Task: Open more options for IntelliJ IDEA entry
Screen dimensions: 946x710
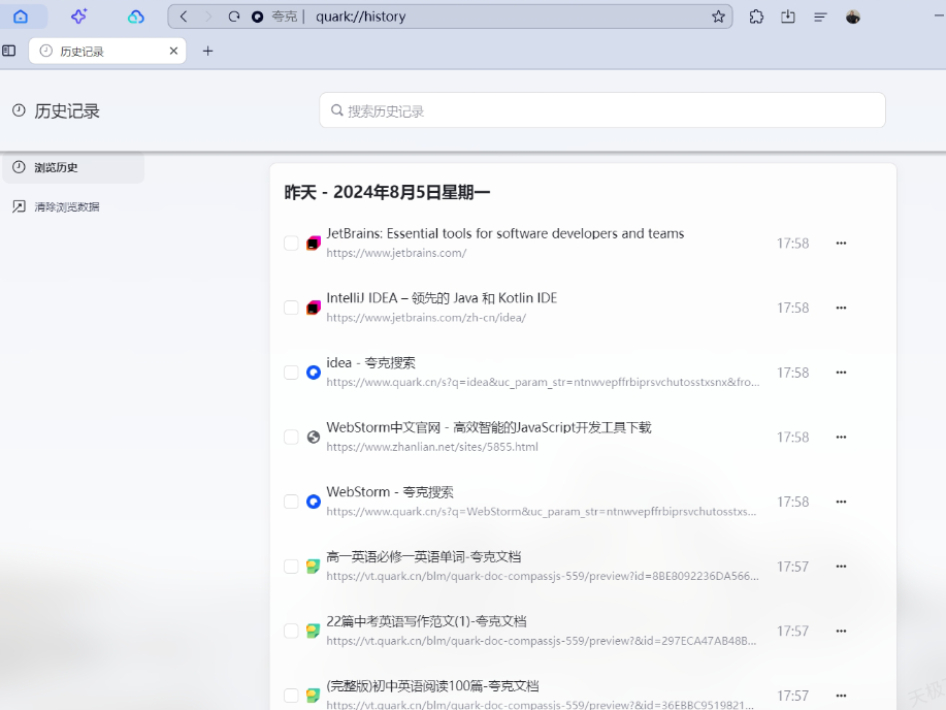Action: coord(841,308)
